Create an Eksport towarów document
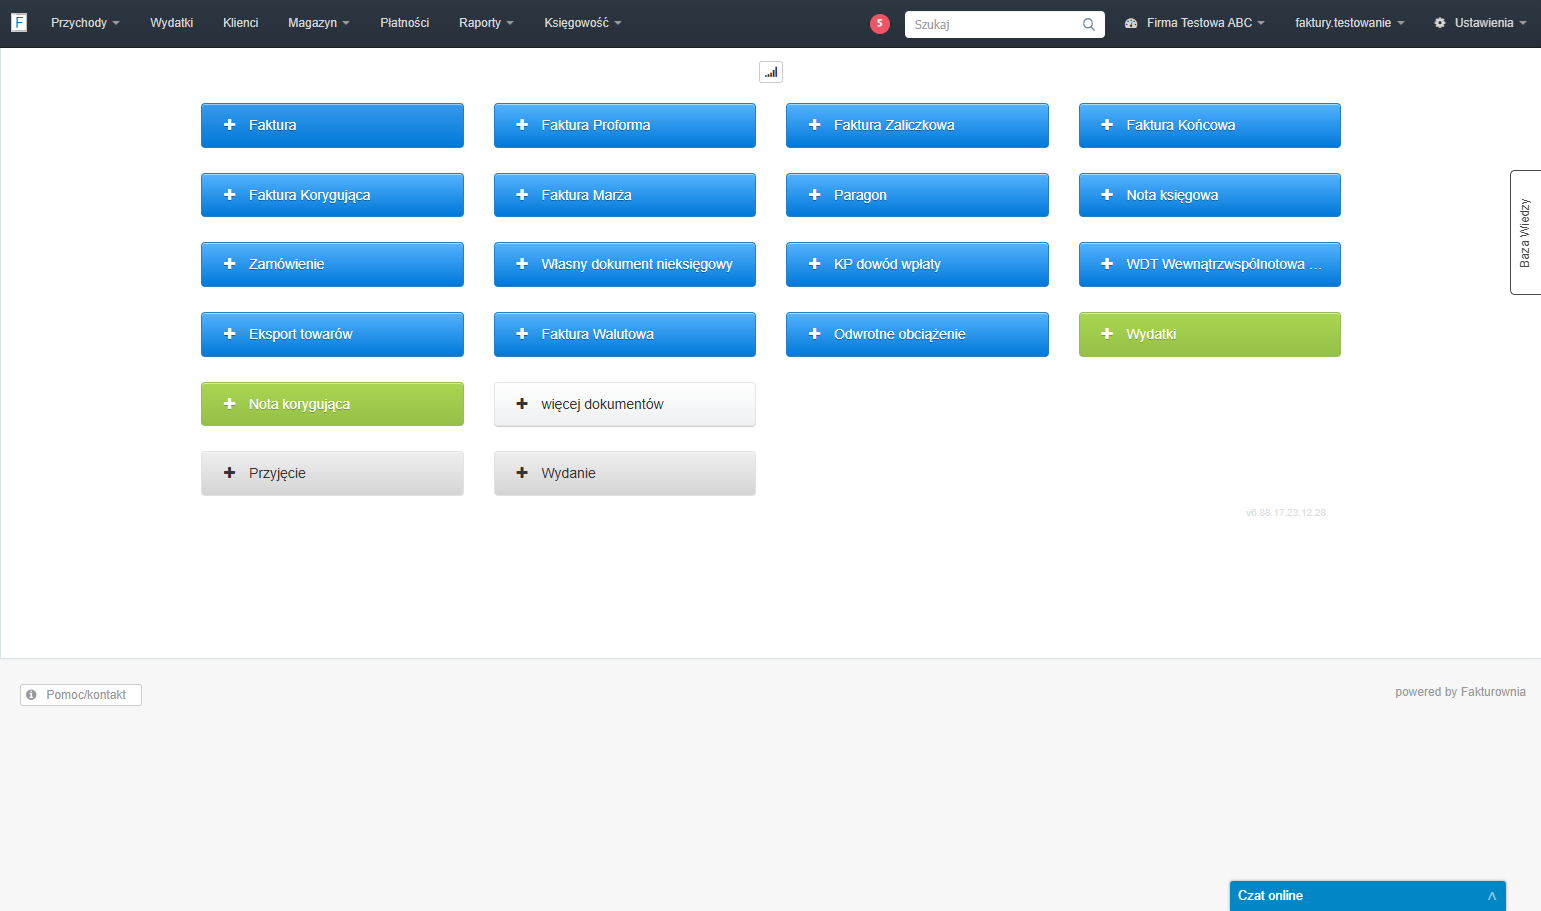The width and height of the screenshot is (1541, 911). 332,334
